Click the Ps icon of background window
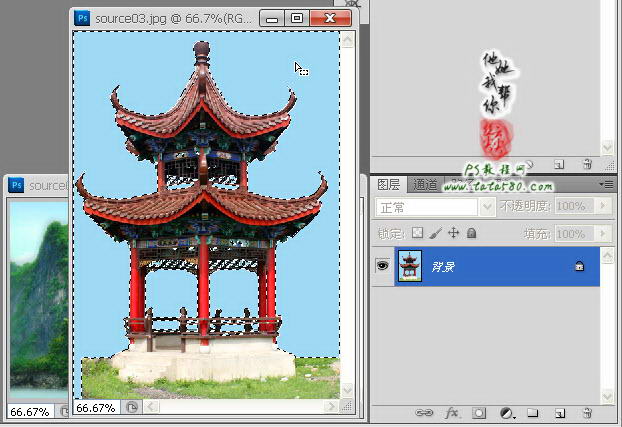Screen dimensions: 622x427 coord(16,185)
